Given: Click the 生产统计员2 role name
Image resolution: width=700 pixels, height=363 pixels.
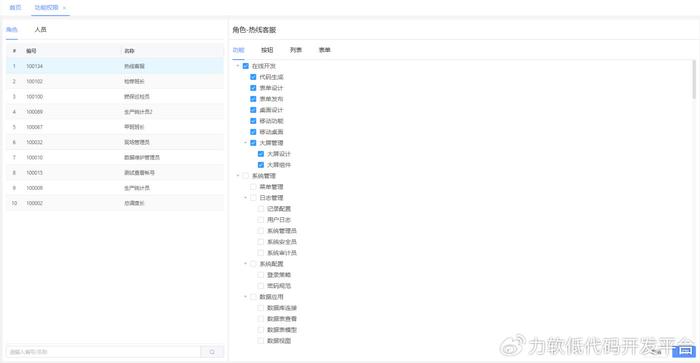Looking at the screenshot, I should [138, 112].
